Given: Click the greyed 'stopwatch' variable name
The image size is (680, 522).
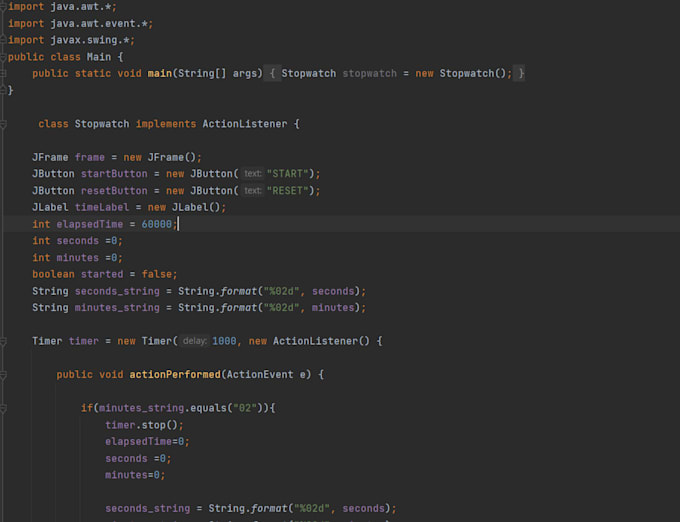Looking at the screenshot, I should tap(369, 73).
